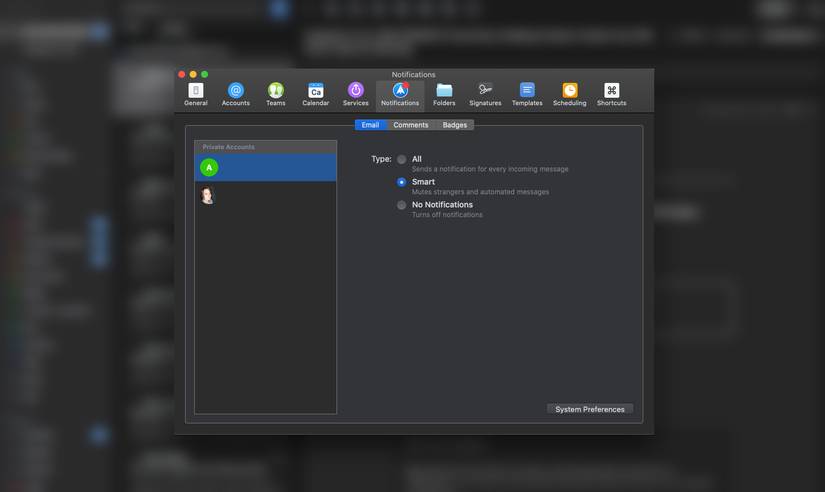This screenshot has height=492, width=825.
Task: Switch to the Email tab
Action: click(x=370, y=125)
